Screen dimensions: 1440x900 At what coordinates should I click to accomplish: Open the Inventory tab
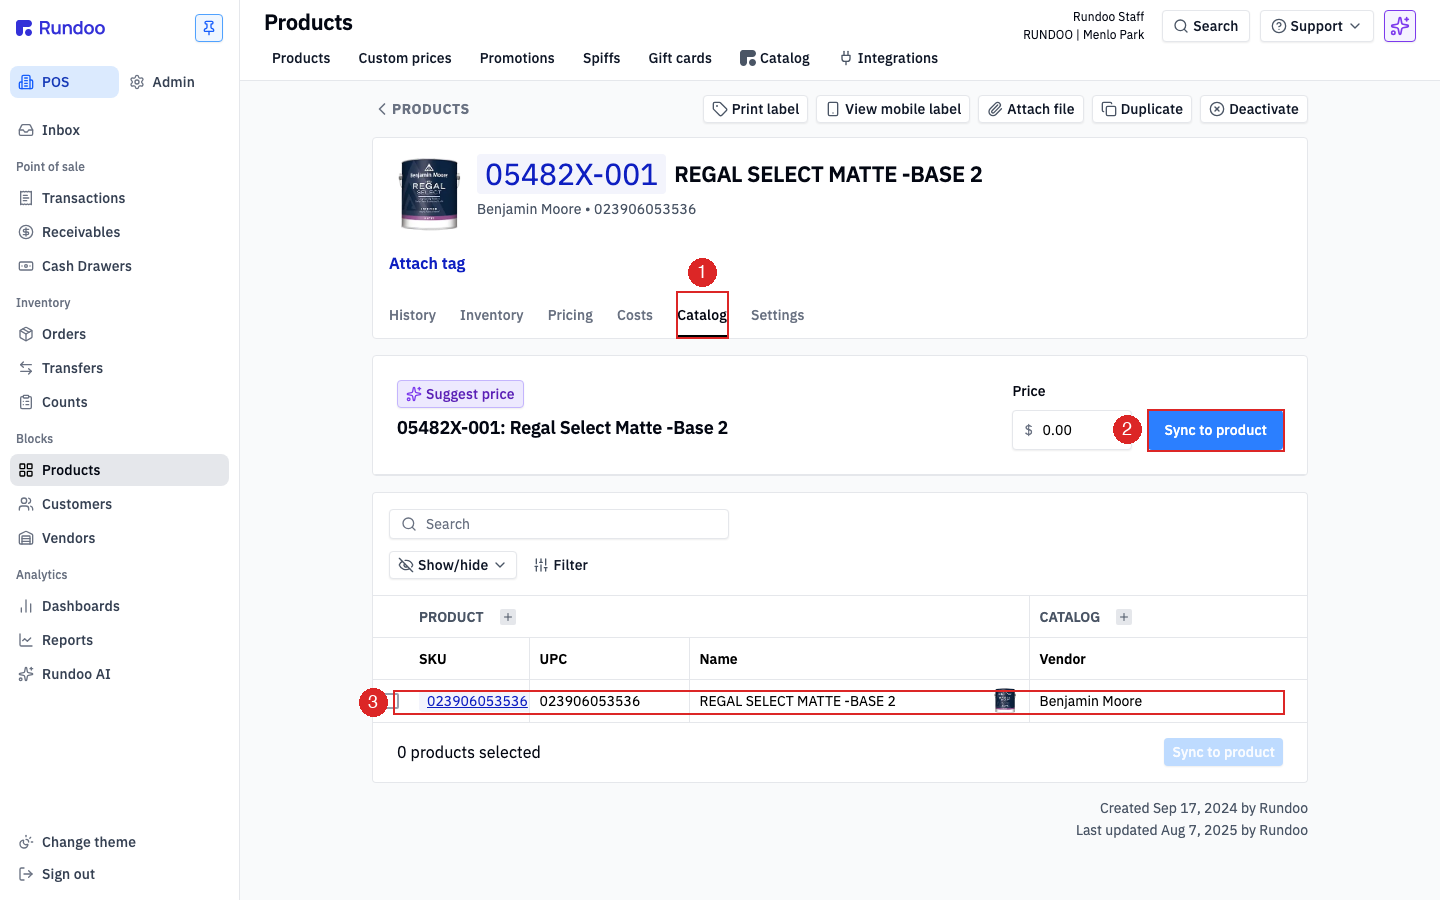click(491, 315)
